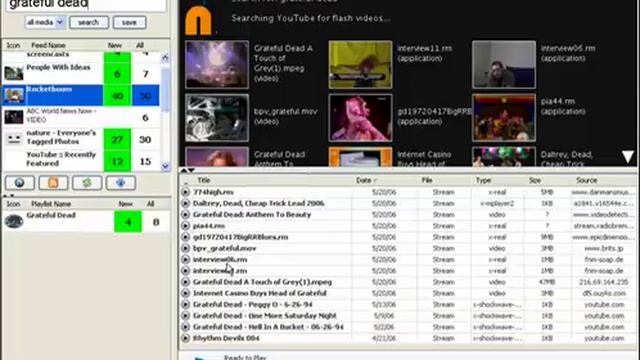Image resolution: width=640 pixels, height=360 pixels.
Task: Open the interview11.rm thumbnail
Action: click(360, 64)
